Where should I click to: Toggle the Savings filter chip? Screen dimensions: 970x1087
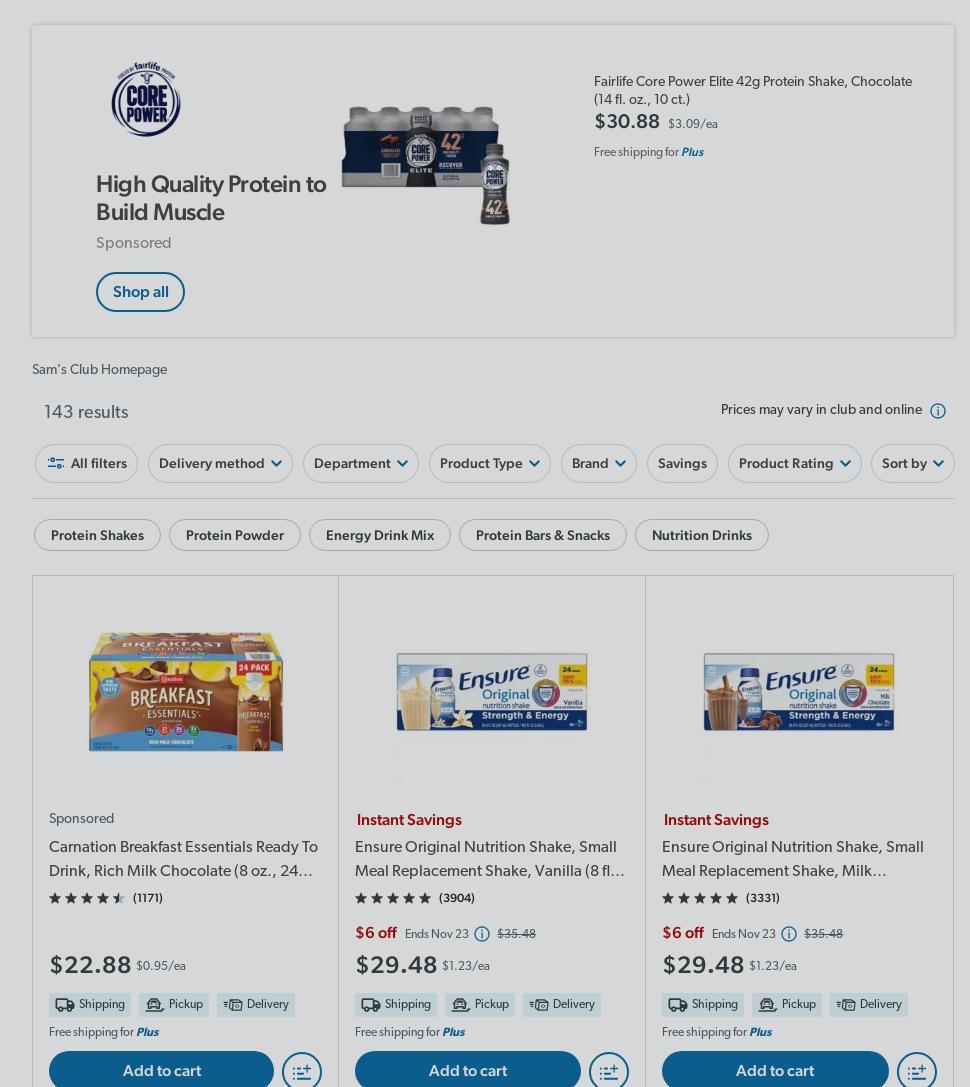682,463
